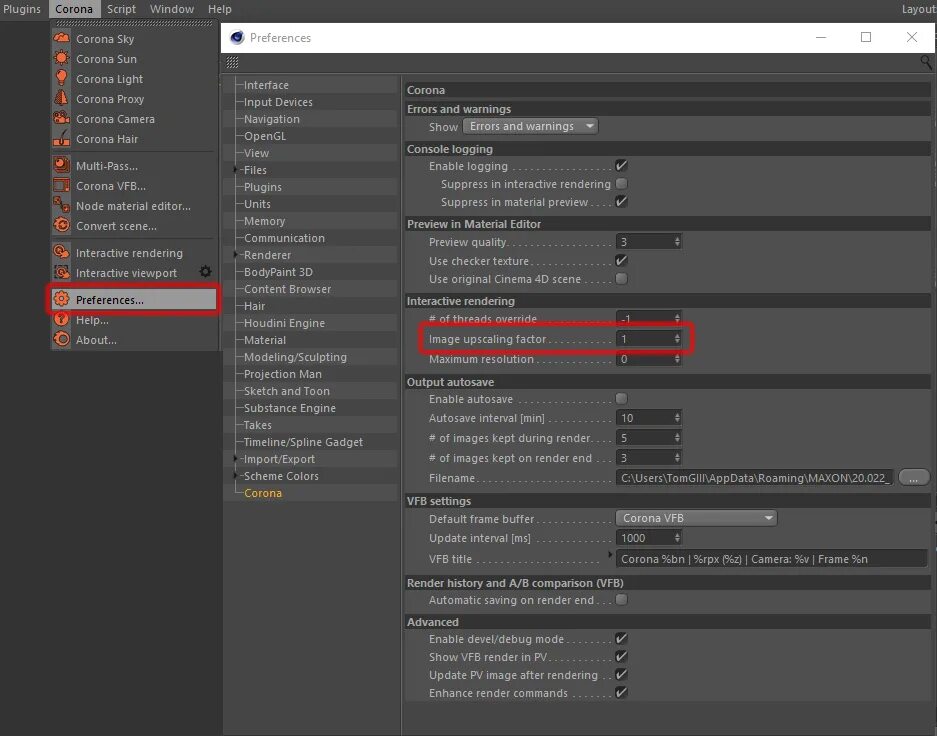Click images kept on render end field
Viewport: 937px width, 736px height.
coord(644,458)
